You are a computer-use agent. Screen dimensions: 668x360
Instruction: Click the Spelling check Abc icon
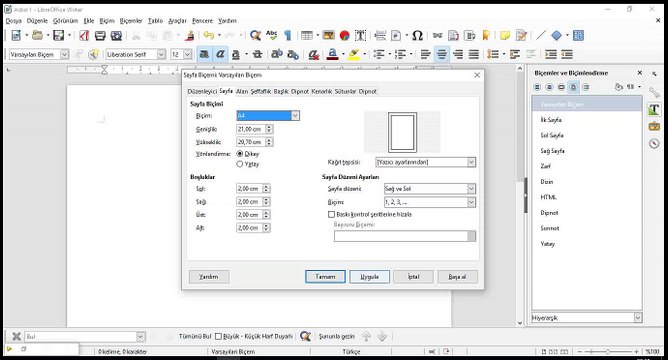271,36
